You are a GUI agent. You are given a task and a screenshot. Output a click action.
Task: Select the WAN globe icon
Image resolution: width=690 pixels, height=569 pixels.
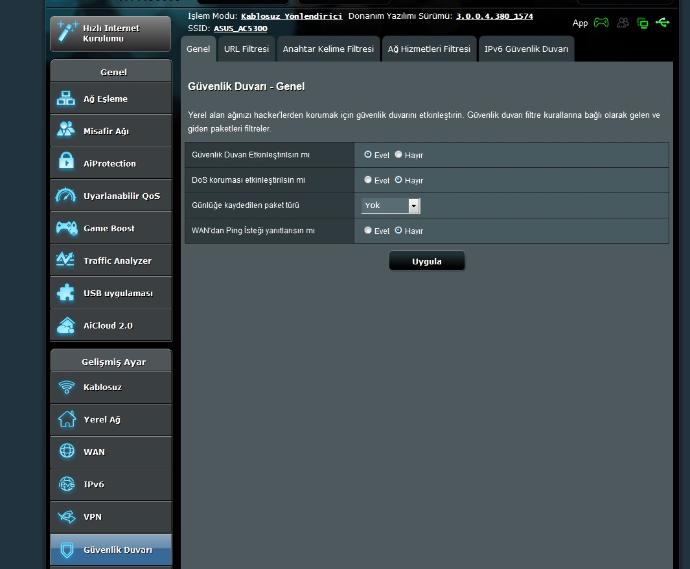coord(67,451)
